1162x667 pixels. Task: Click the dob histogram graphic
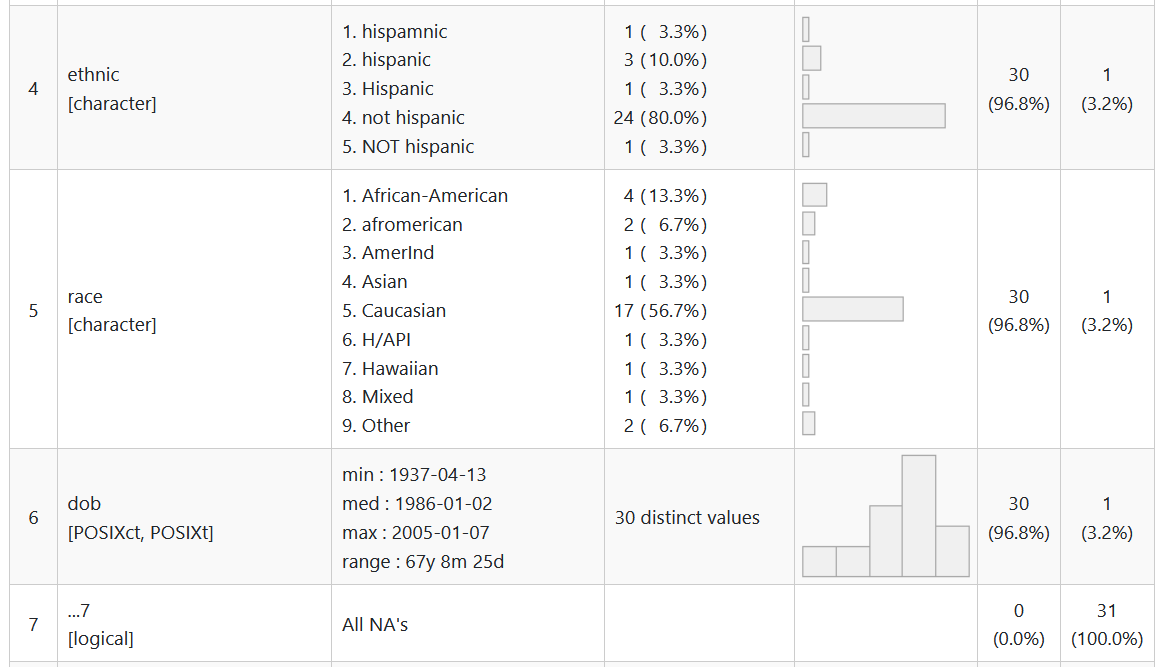pos(885,517)
